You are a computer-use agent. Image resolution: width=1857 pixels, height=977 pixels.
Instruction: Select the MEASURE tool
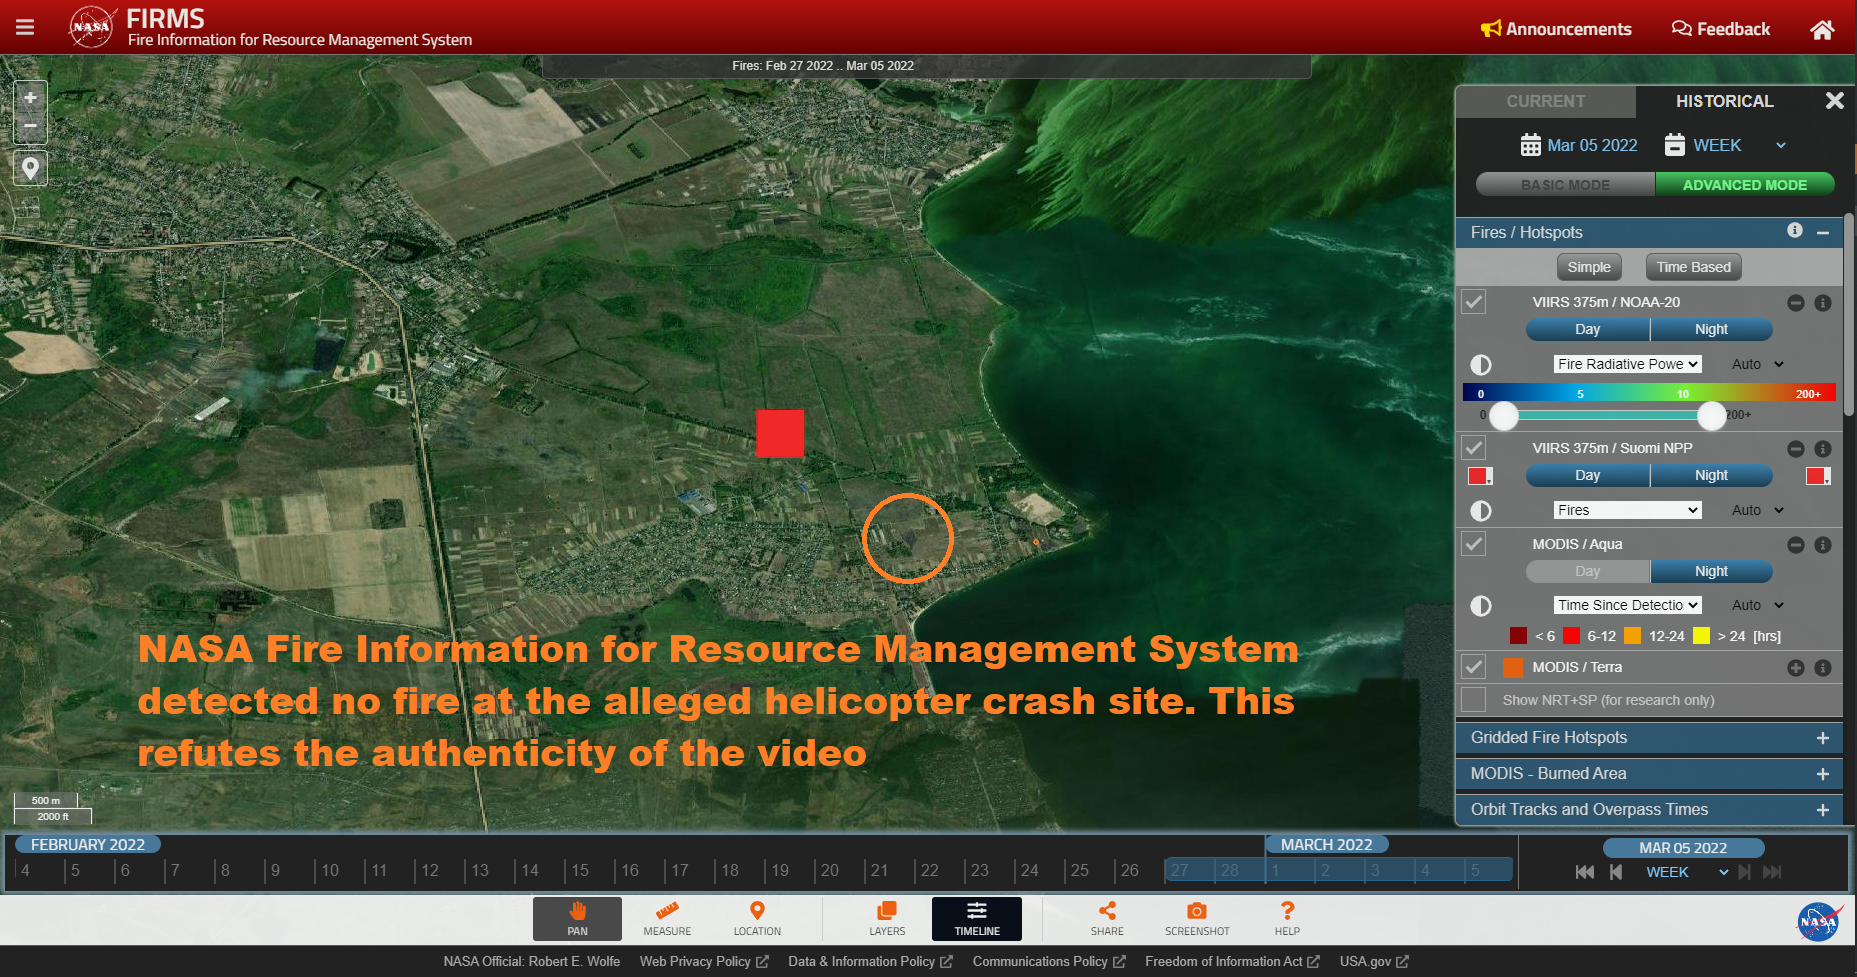pyautogui.click(x=667, y=918)
